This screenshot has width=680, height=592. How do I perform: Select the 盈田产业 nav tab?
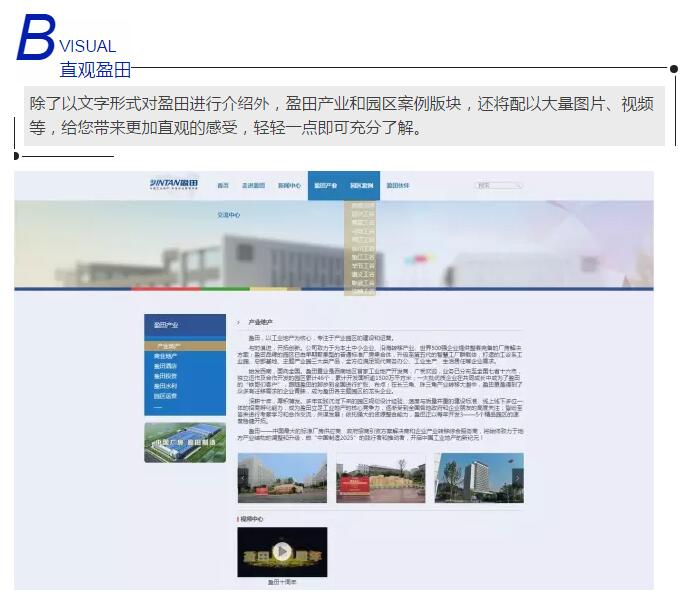click(326, 185)
